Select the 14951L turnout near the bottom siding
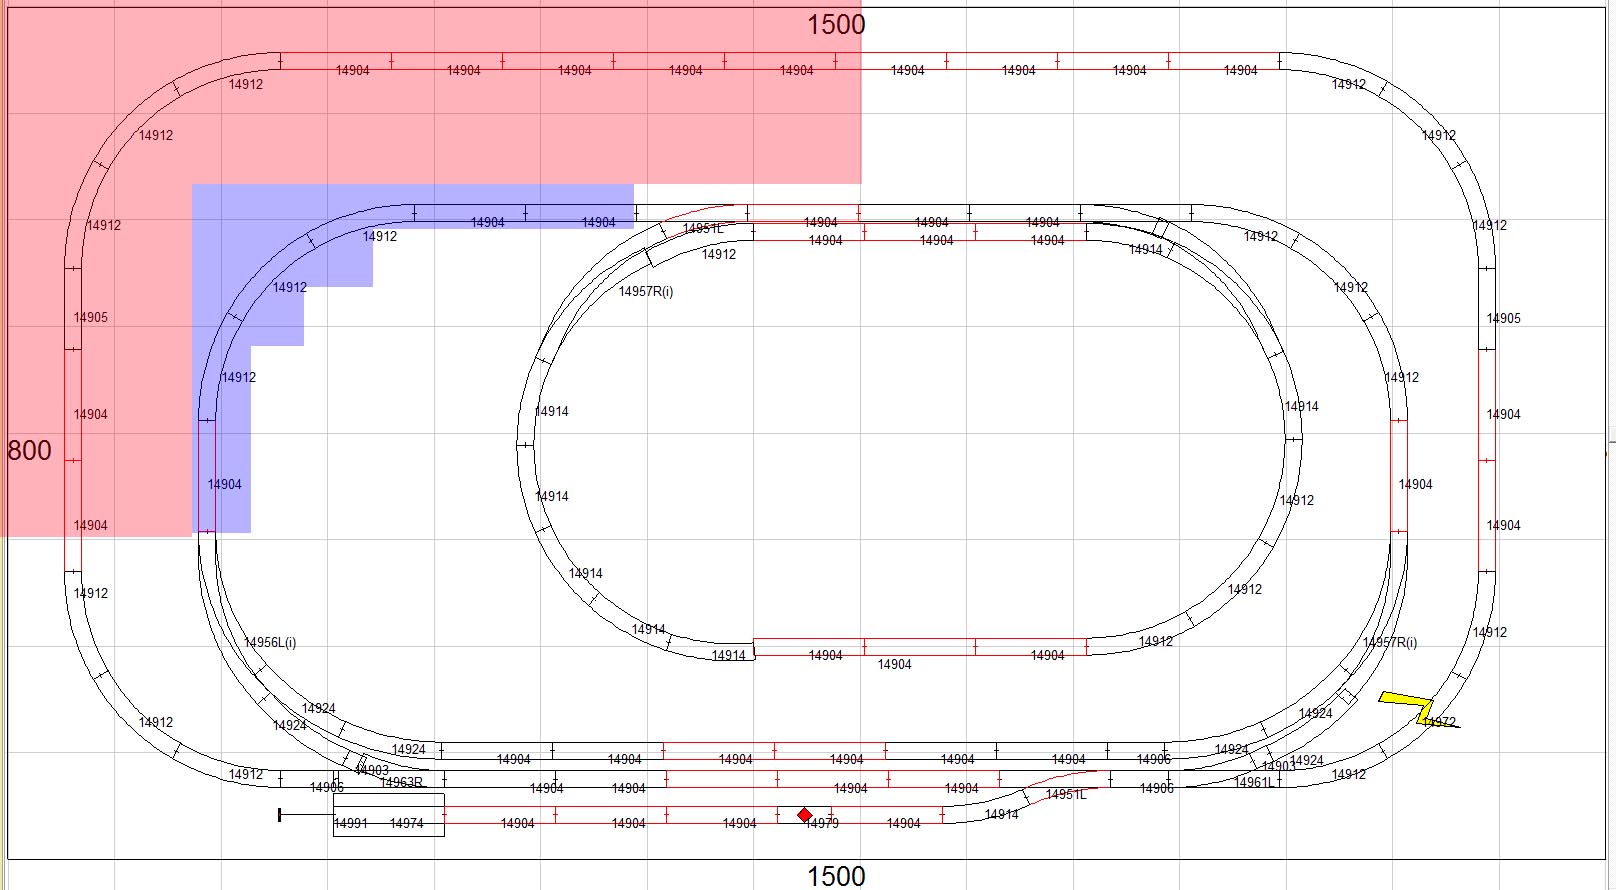The height and width of the screenshot is (890, 1616). coord(1066,794)
